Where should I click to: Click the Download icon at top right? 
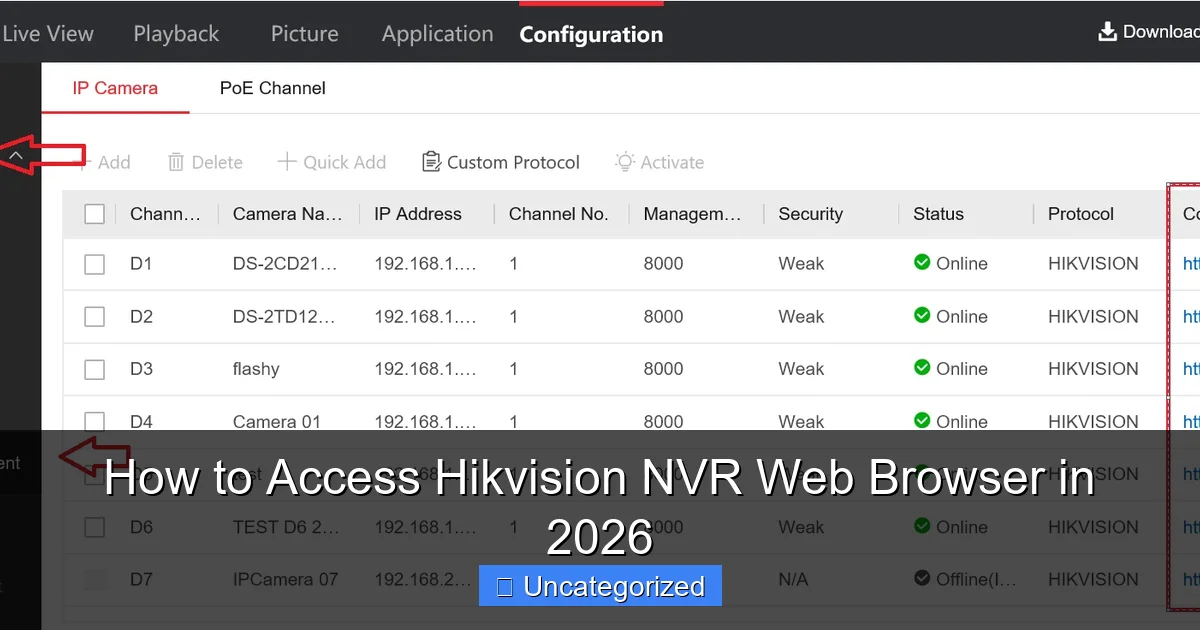(x=1107, y=31)
